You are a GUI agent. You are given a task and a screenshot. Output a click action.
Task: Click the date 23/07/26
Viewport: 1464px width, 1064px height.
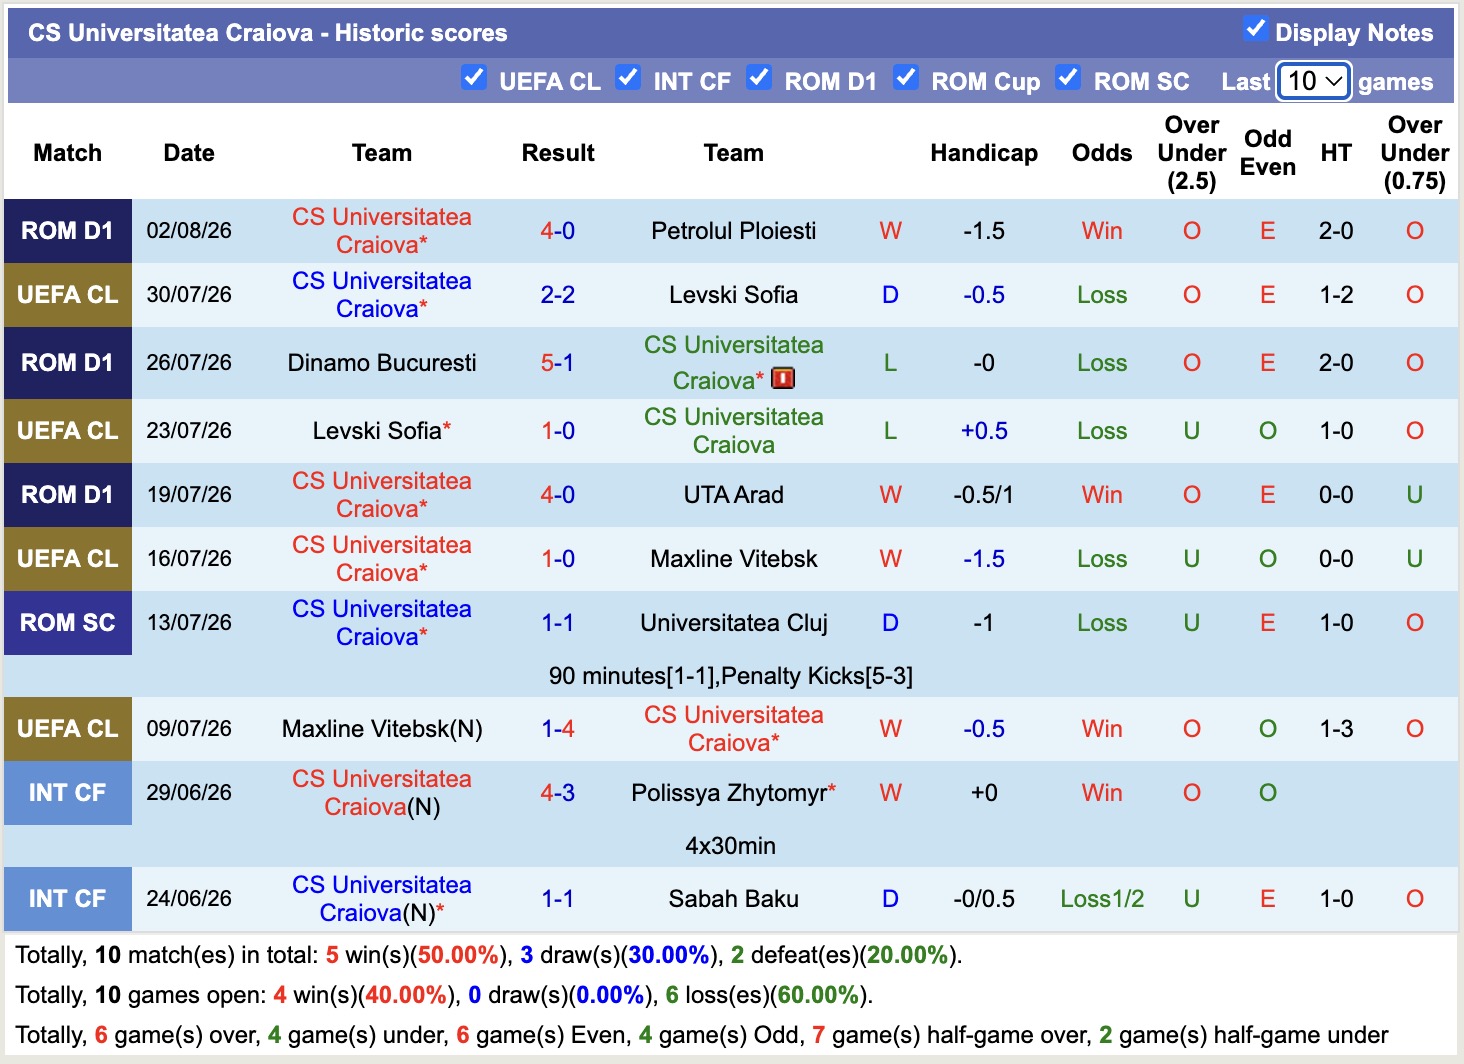(x=189, y=431)
